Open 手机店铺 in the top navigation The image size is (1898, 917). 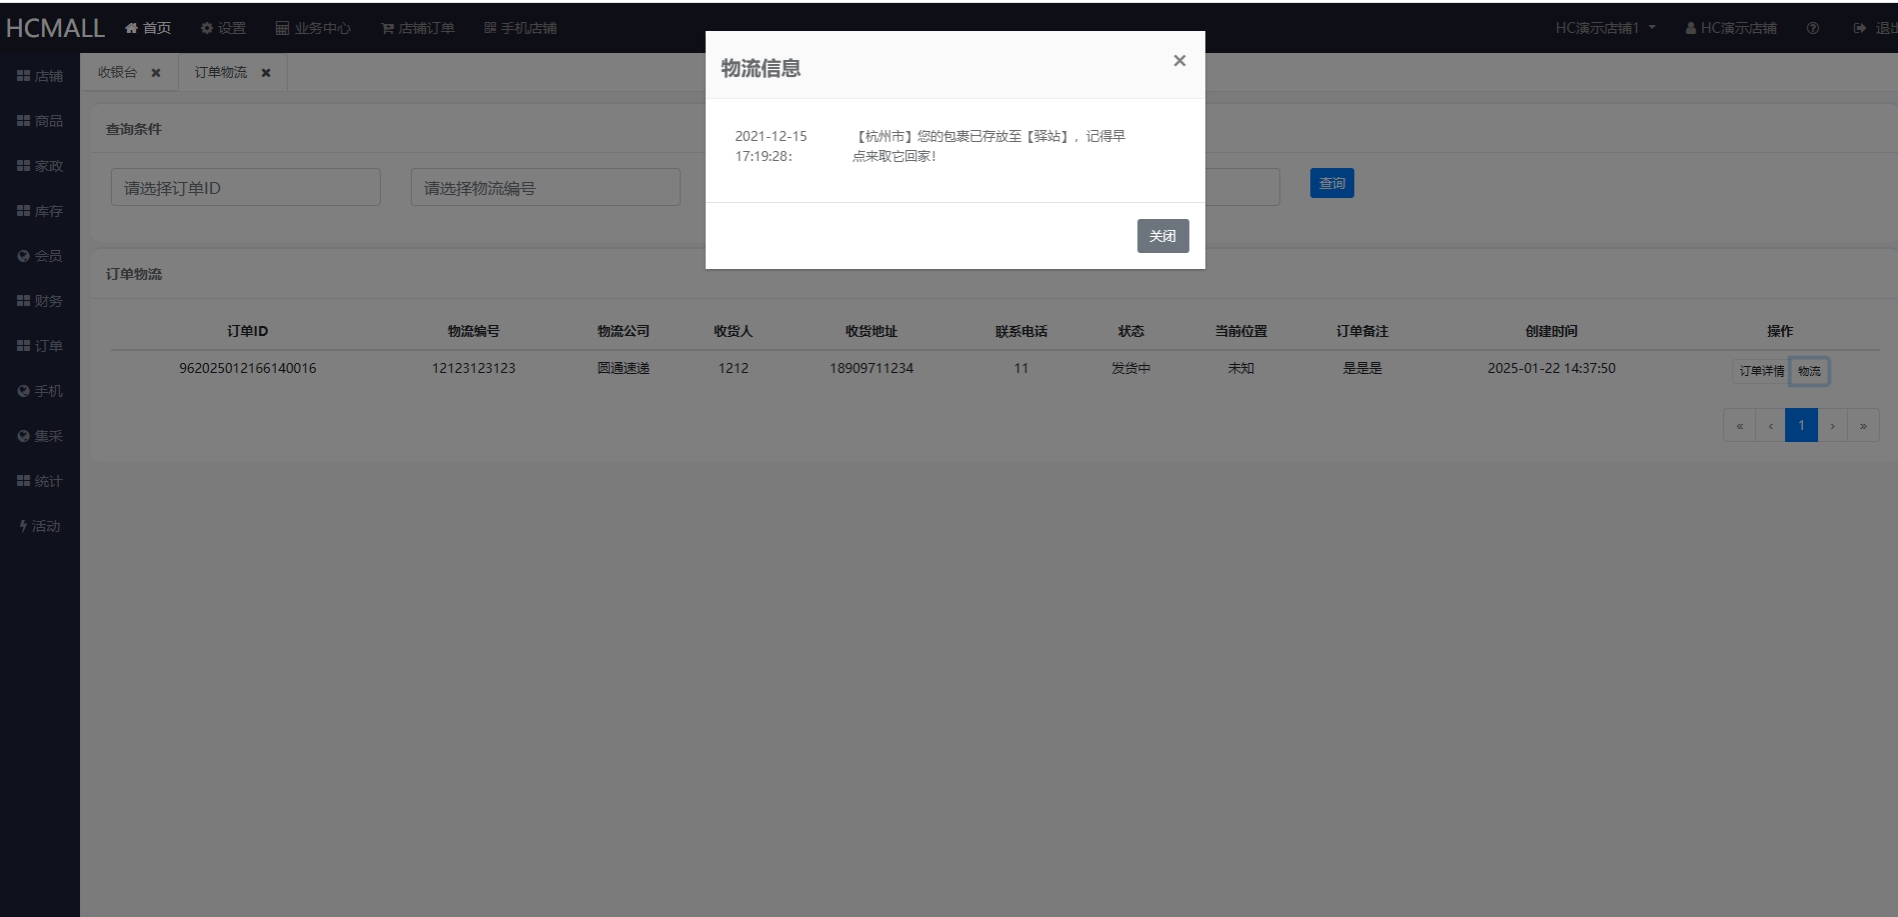coord(520,28)
